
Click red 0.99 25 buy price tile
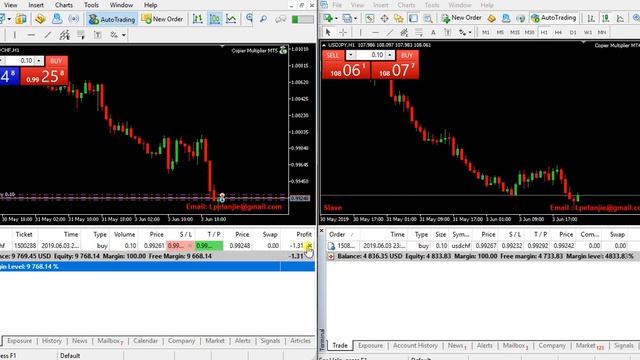click(x=44, y=76)
